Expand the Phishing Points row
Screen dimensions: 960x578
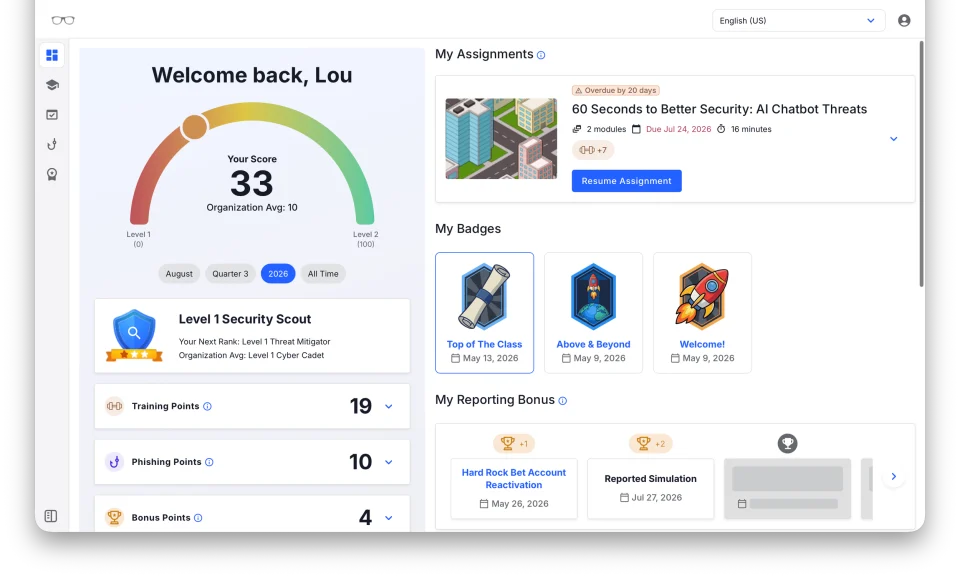[389, 462]
